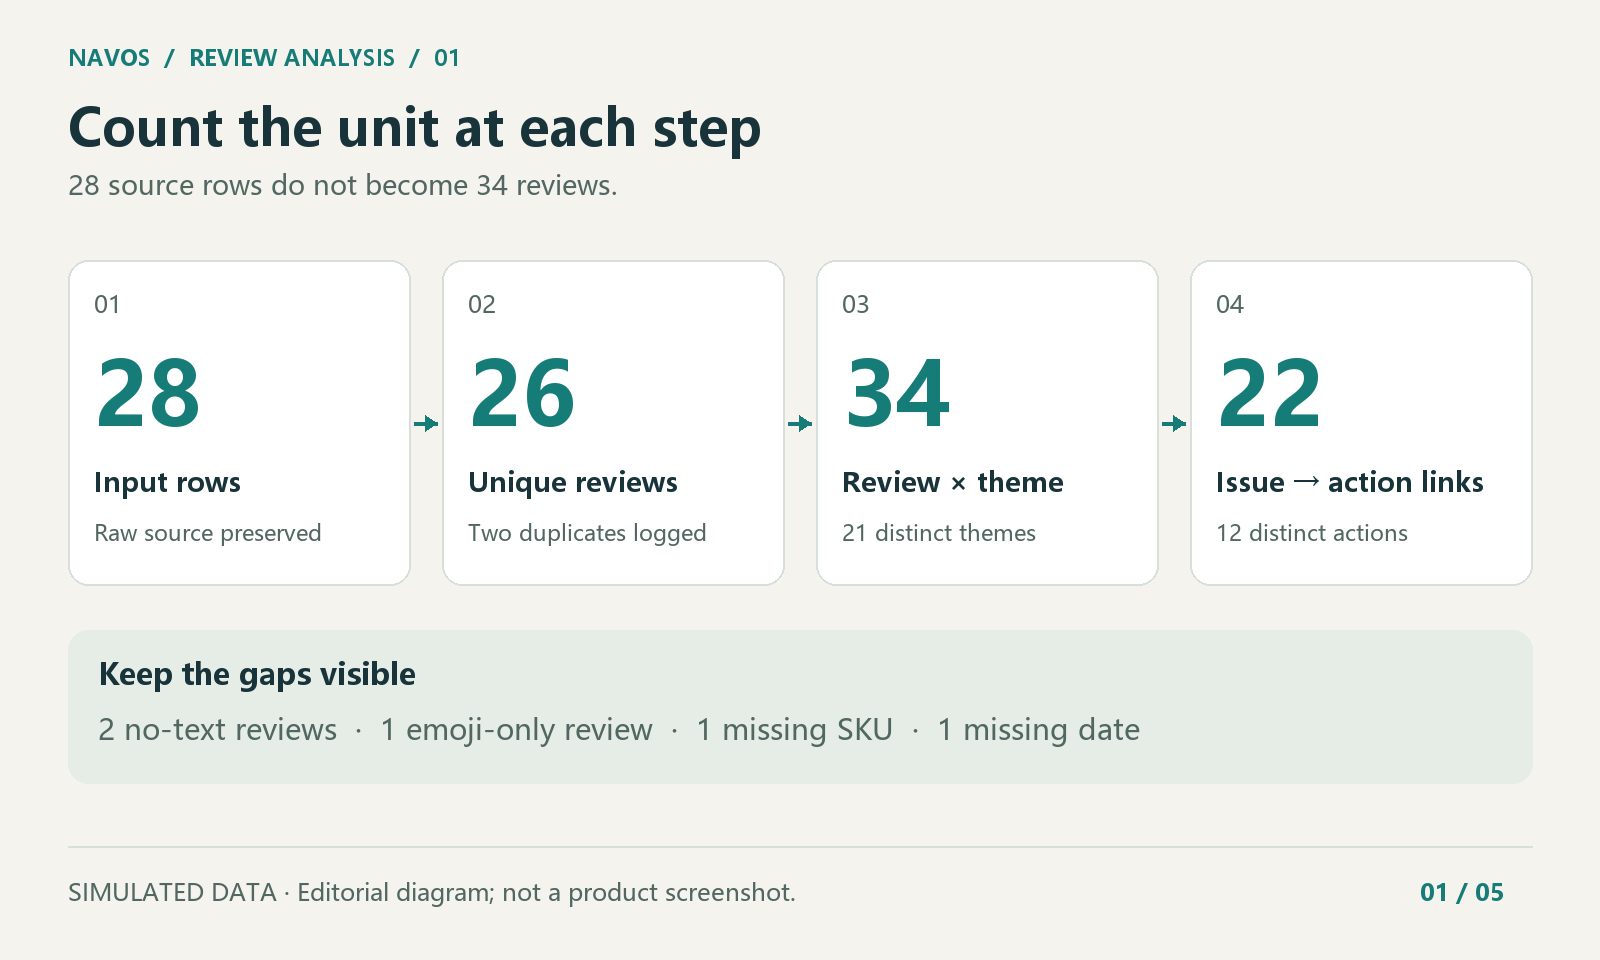Image resolution: width=1600 pixels, height=960 pixels.
Task: Click 'Raw source preserved' text
Action: (x=208, y=533)
